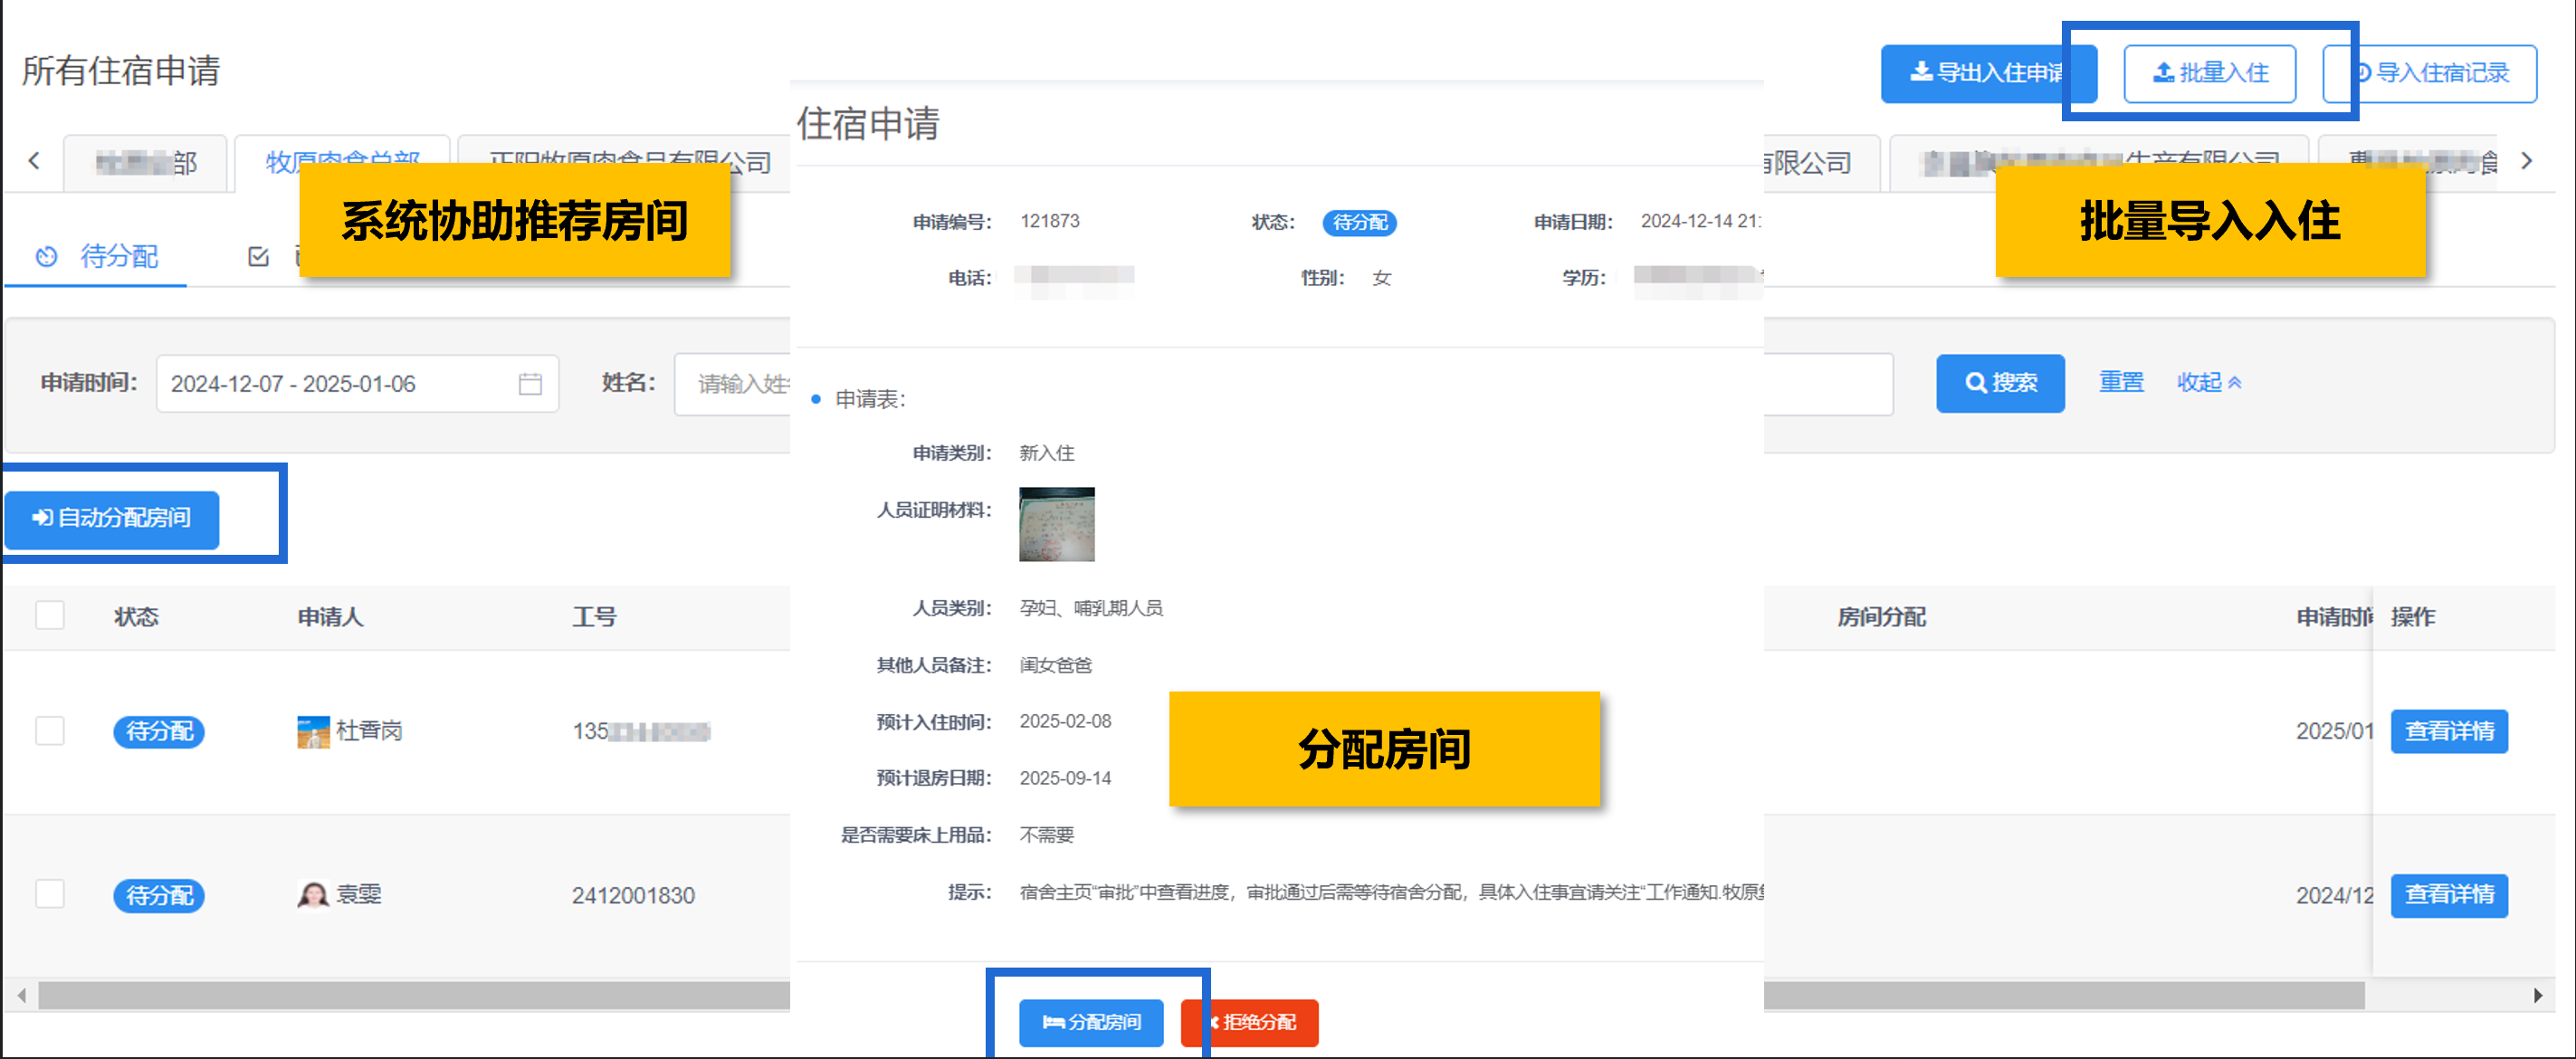Open the 申请时间 date range picker
This screenshot has height=1059, width=2576.
pos(357,384)
